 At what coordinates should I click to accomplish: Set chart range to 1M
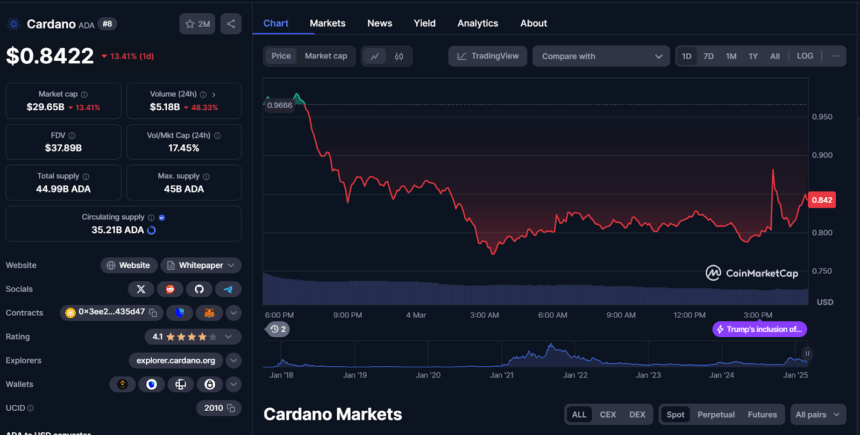(731, 56)
